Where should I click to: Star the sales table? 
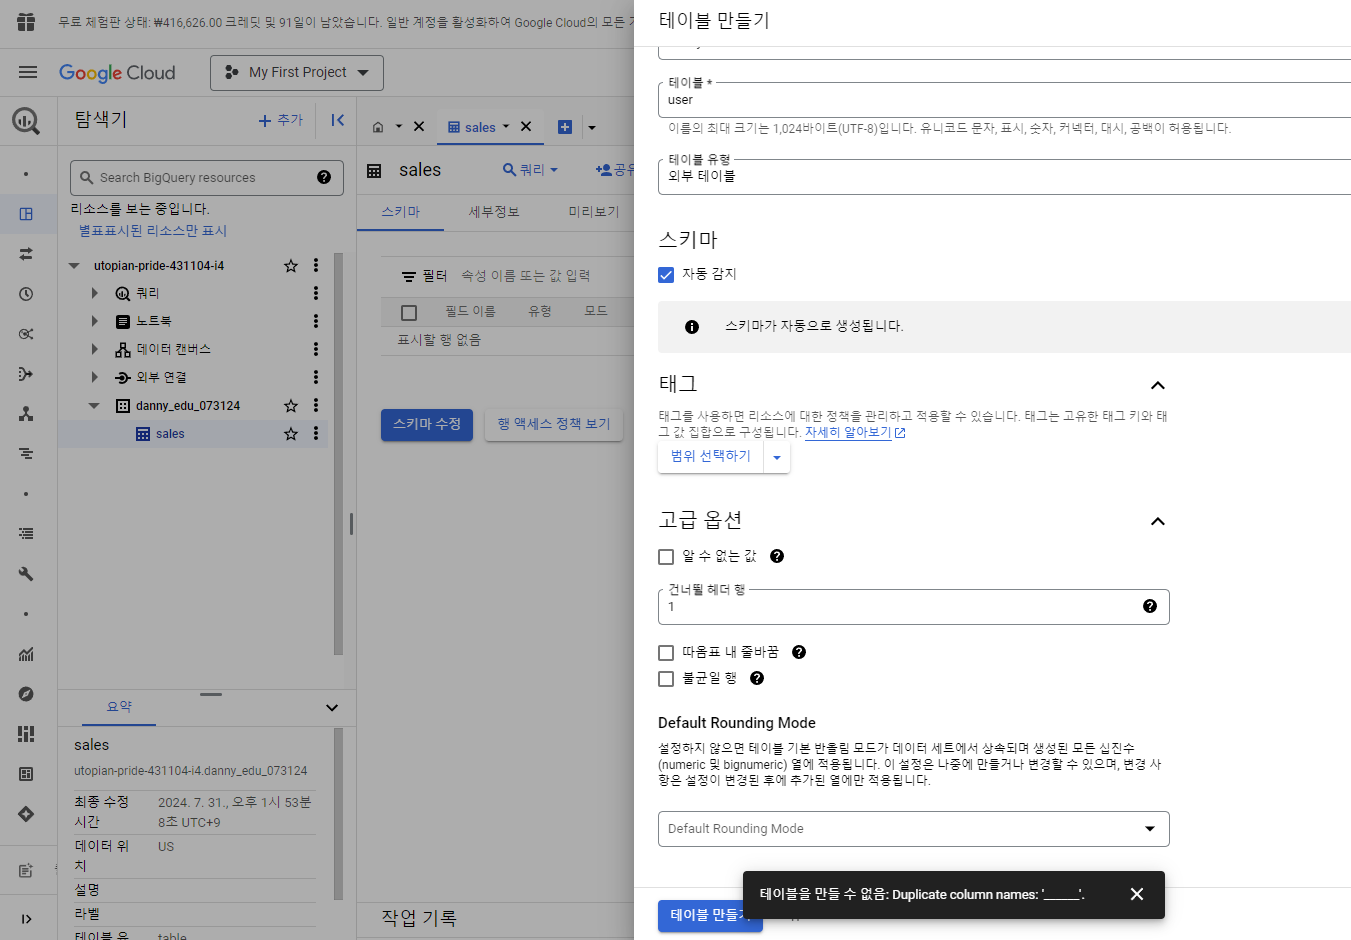pyautogui.click(x=291, y=434)
